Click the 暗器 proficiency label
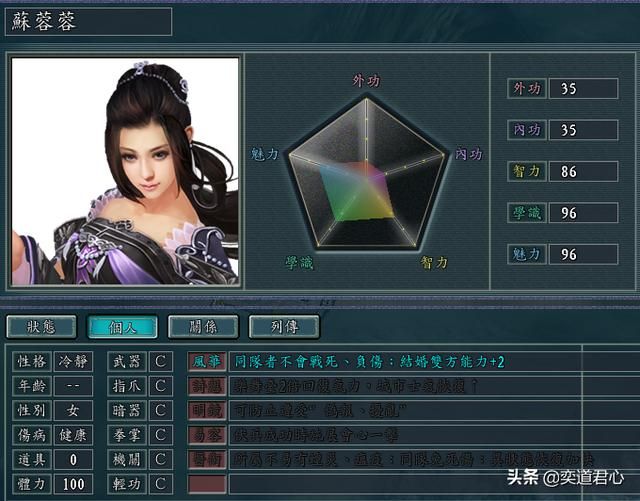This screenshot has height=501, width=640. (127, 410)
